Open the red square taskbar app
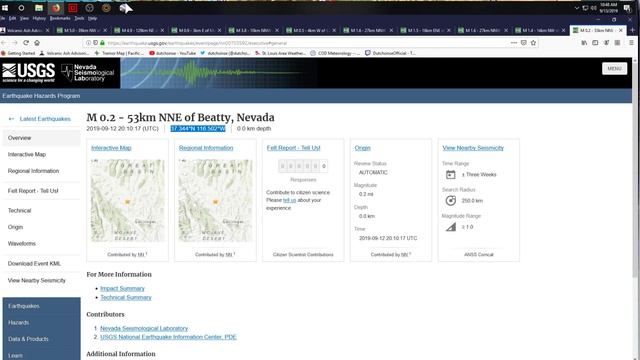 point(73,8)
